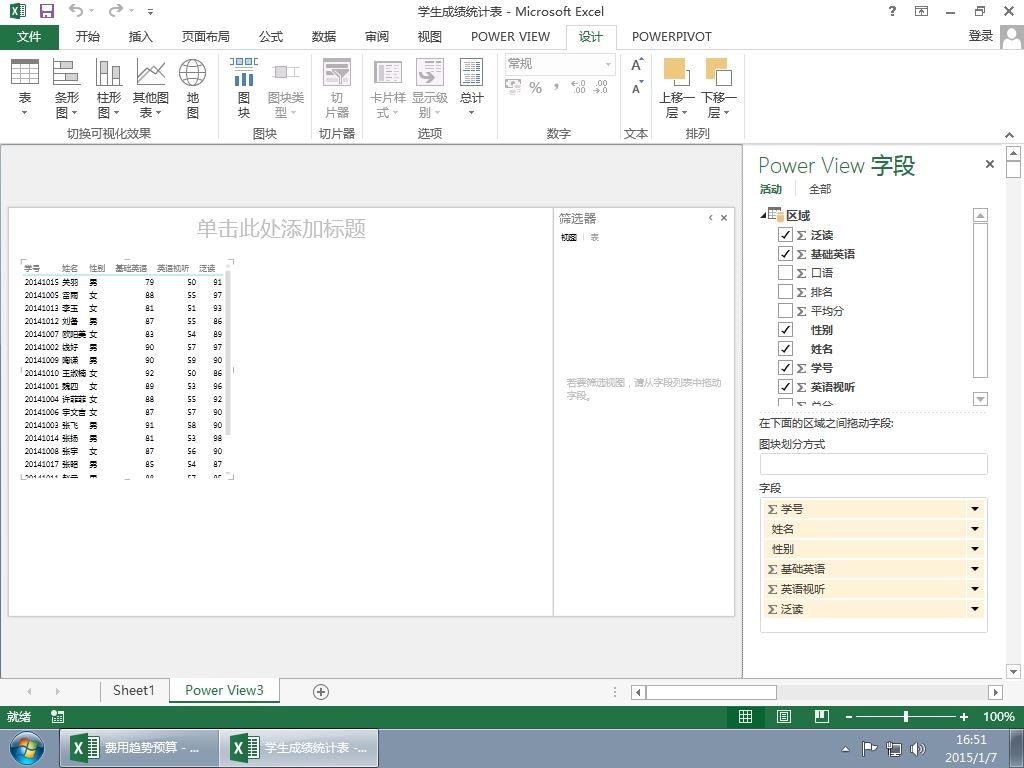Open dropdown for 姓名 in fields area
This screenshot has width=1024, height=768.
975,529
